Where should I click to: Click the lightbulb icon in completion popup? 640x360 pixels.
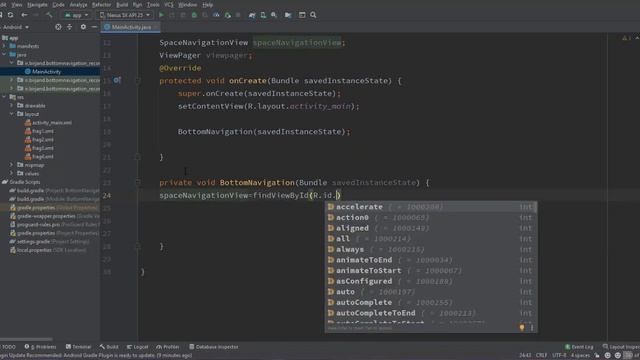pos(522,327)
